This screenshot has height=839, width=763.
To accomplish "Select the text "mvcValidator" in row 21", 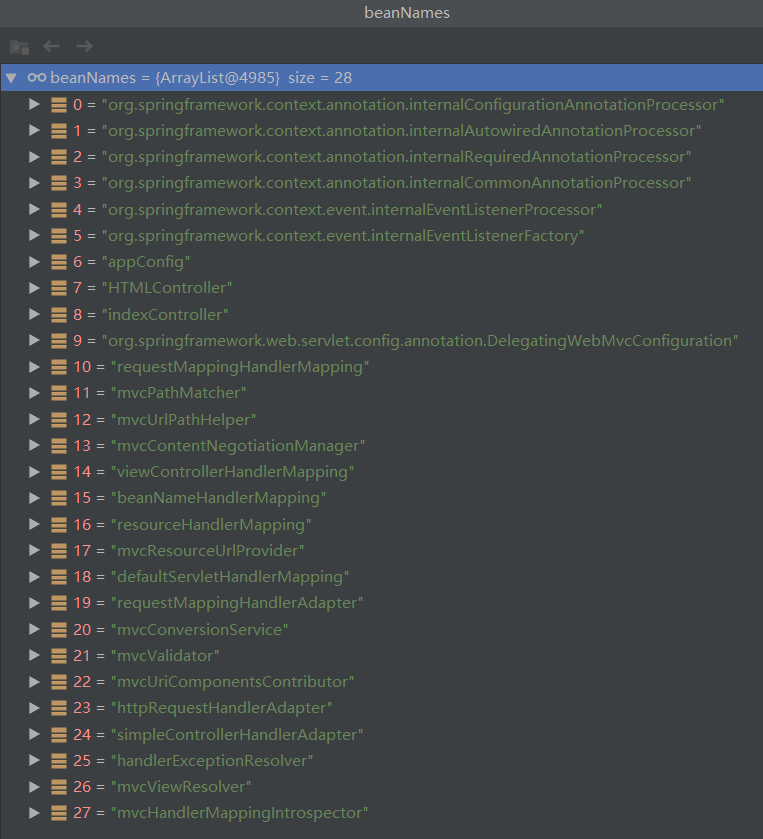I will [x=165, y=655].
